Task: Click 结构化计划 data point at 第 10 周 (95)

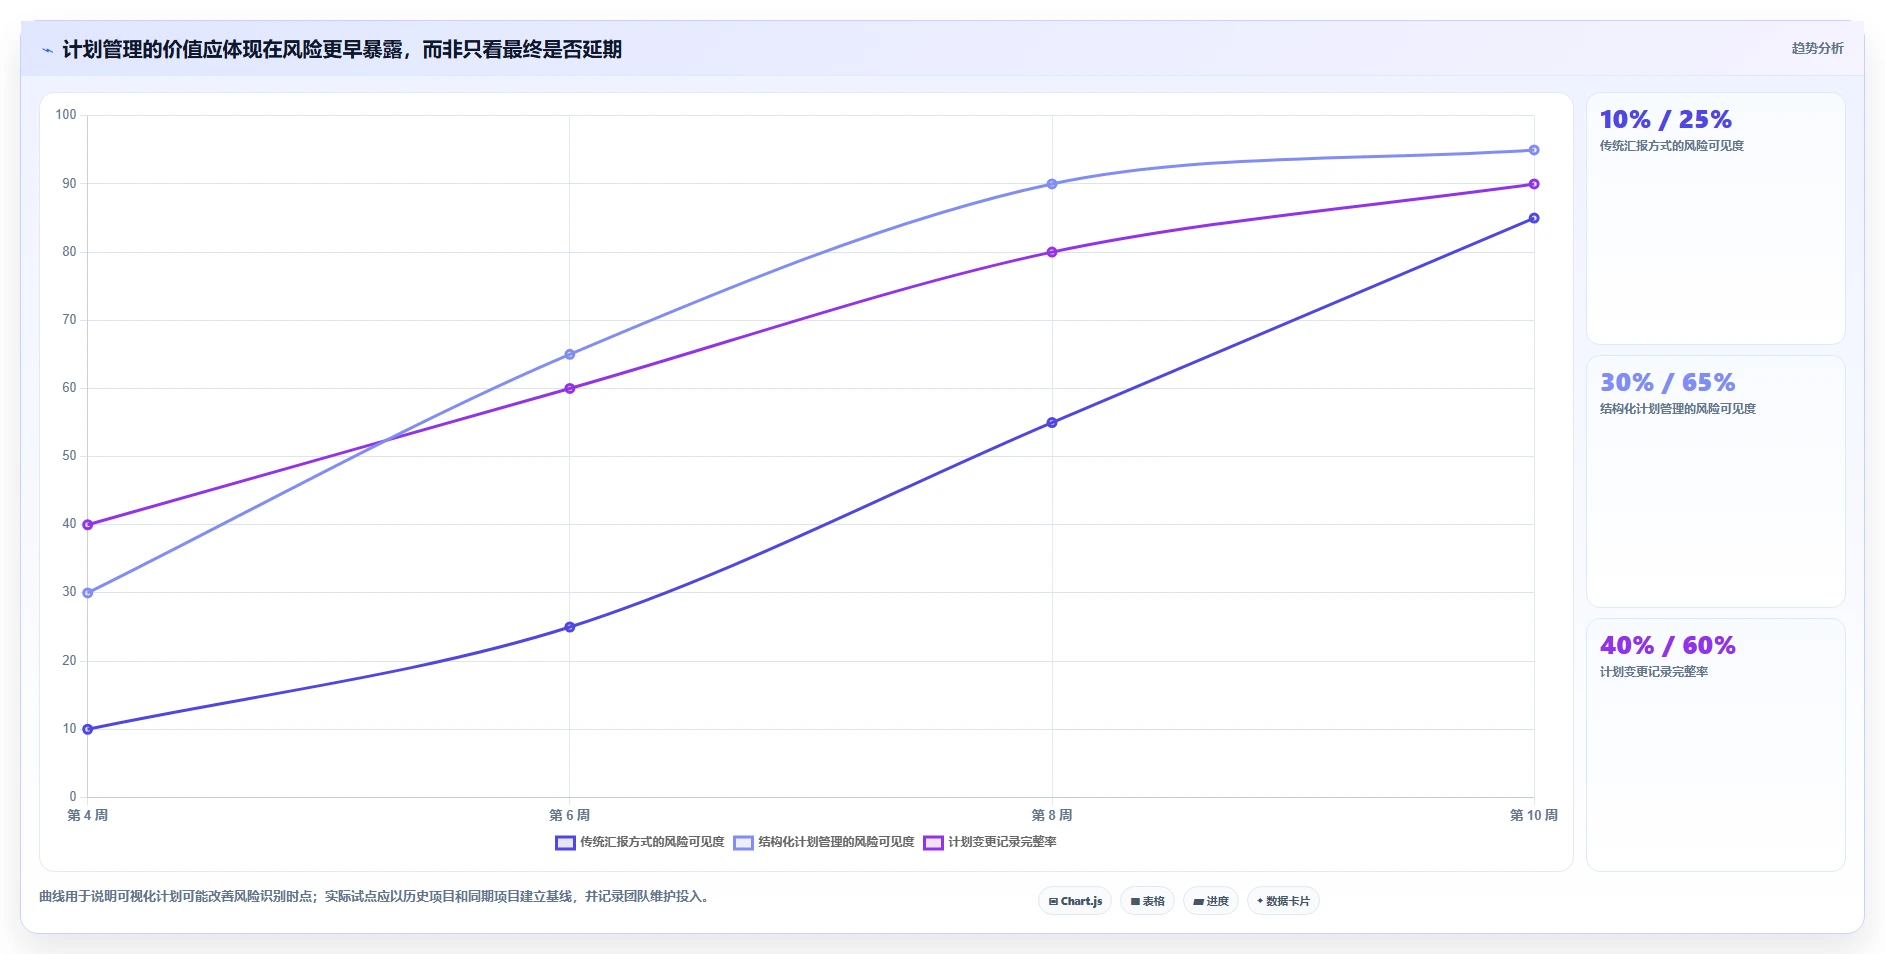Action: tap(1534, 150)
